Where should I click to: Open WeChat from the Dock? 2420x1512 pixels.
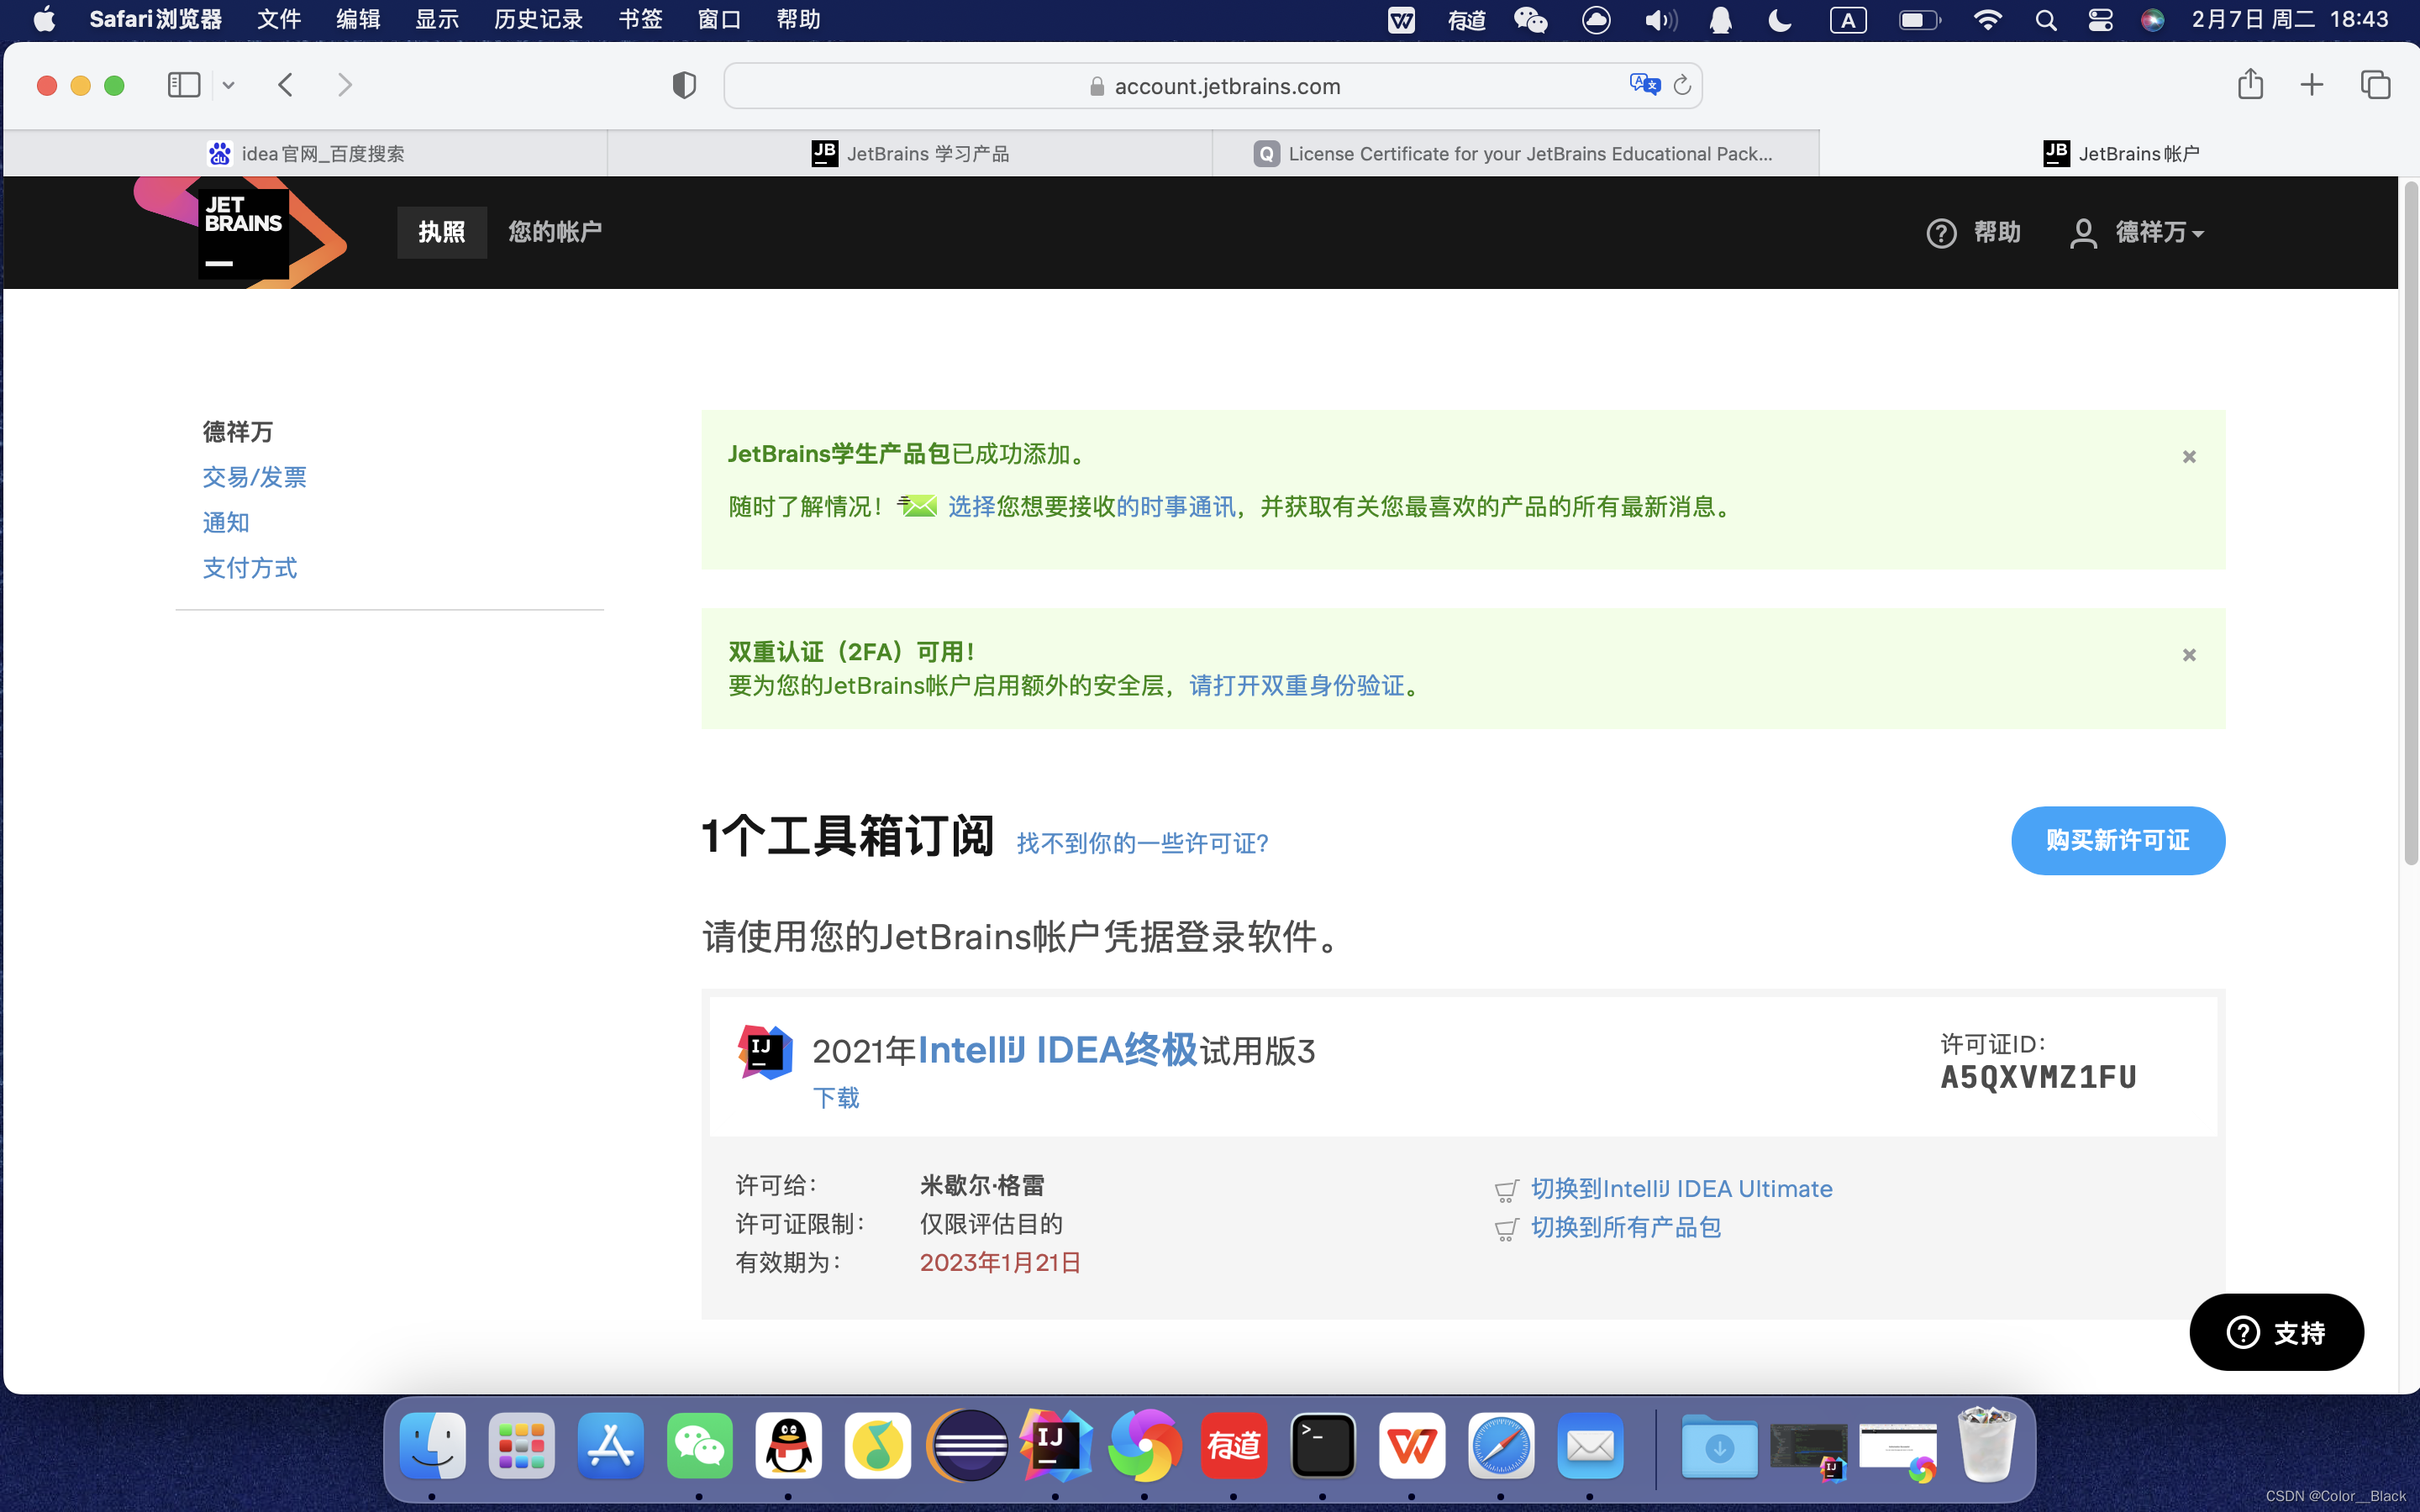coord(699,1445)
